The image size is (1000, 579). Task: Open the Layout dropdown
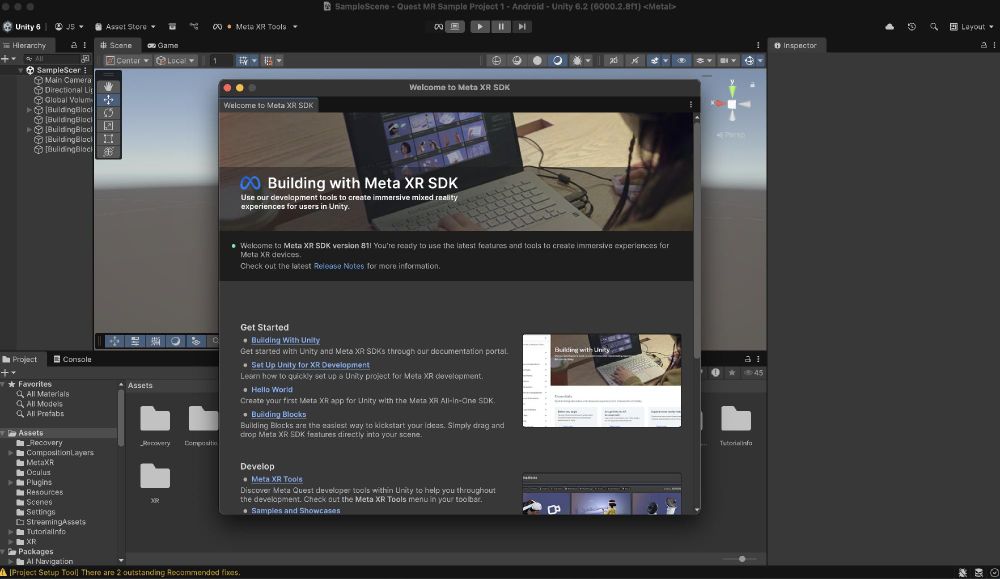(971, 27)
